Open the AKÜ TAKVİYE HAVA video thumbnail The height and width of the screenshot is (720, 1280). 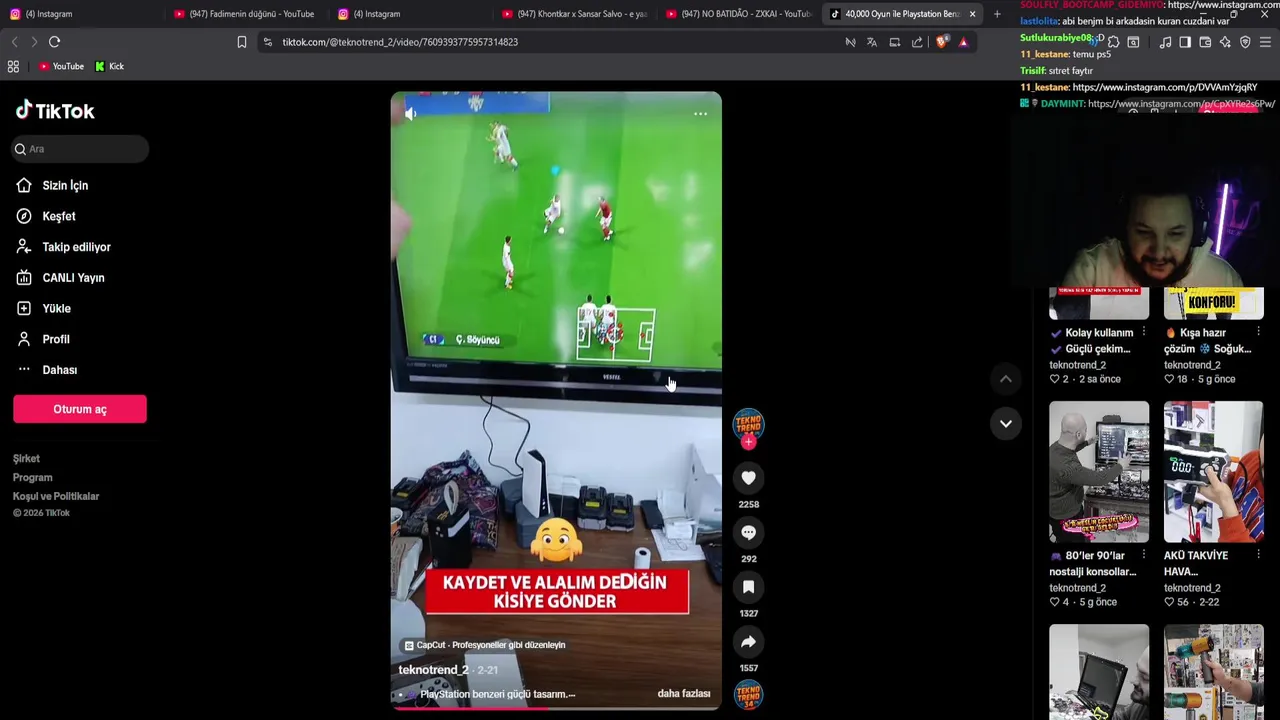(x=1213, y=472)
